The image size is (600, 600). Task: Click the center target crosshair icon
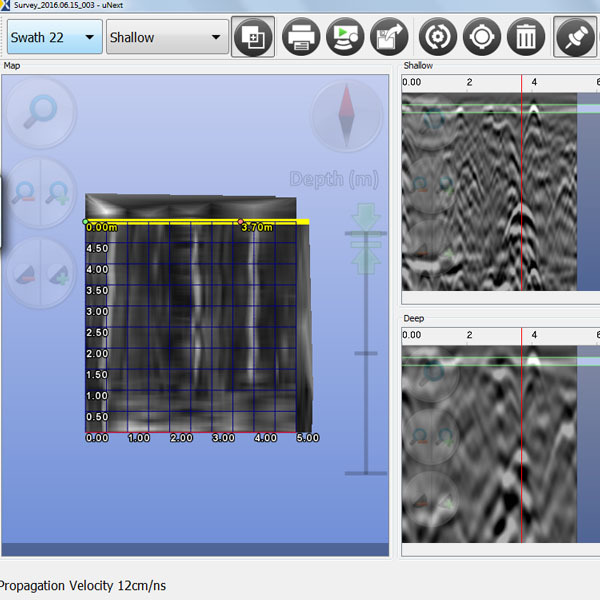(x=481, y=38)
